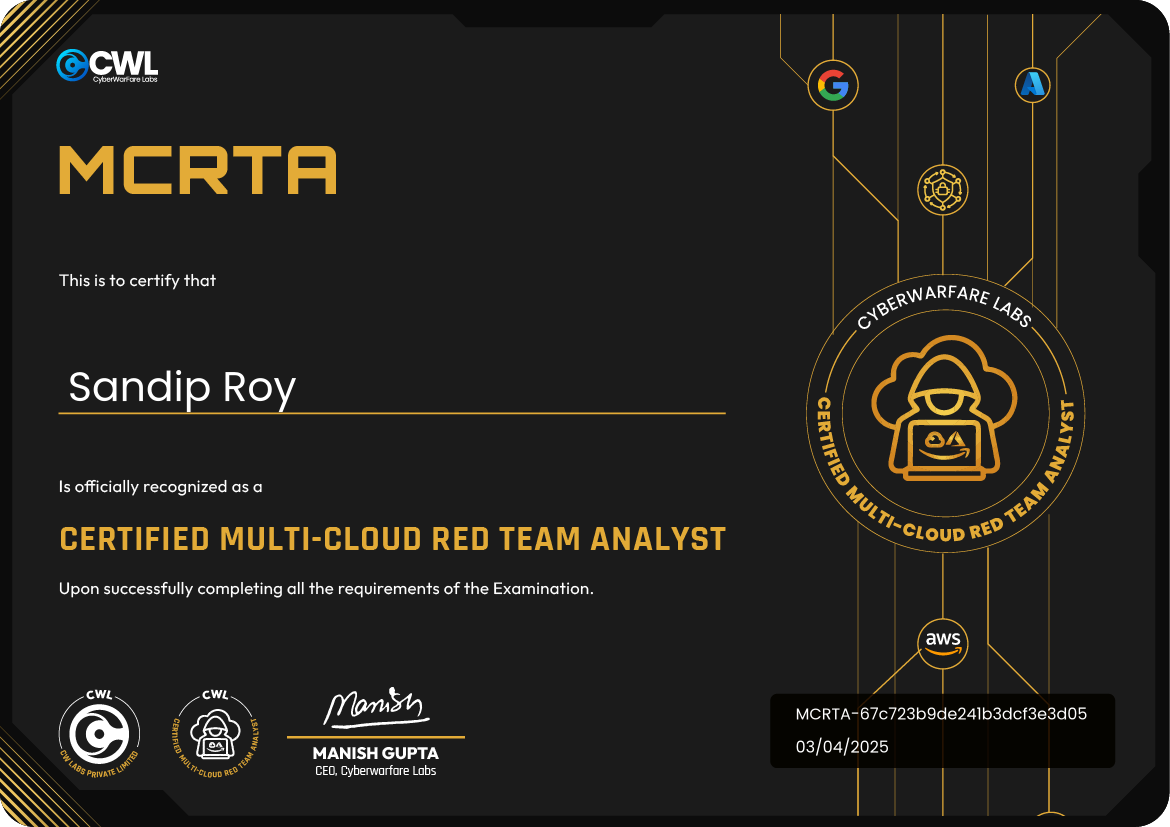Click the MANISH GUPTA signer name
The width and height of the screenshot is (1170, 827).
(375, 753)
